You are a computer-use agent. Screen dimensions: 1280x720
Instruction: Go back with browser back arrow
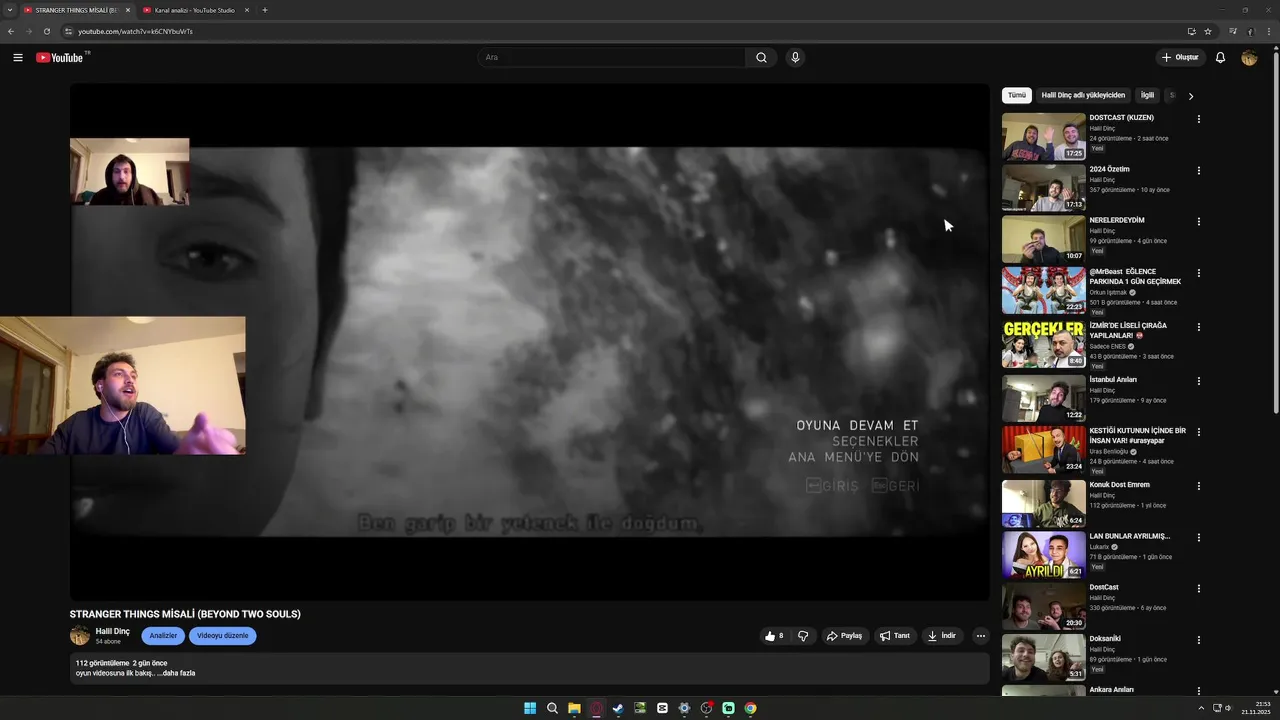[10, 31]
